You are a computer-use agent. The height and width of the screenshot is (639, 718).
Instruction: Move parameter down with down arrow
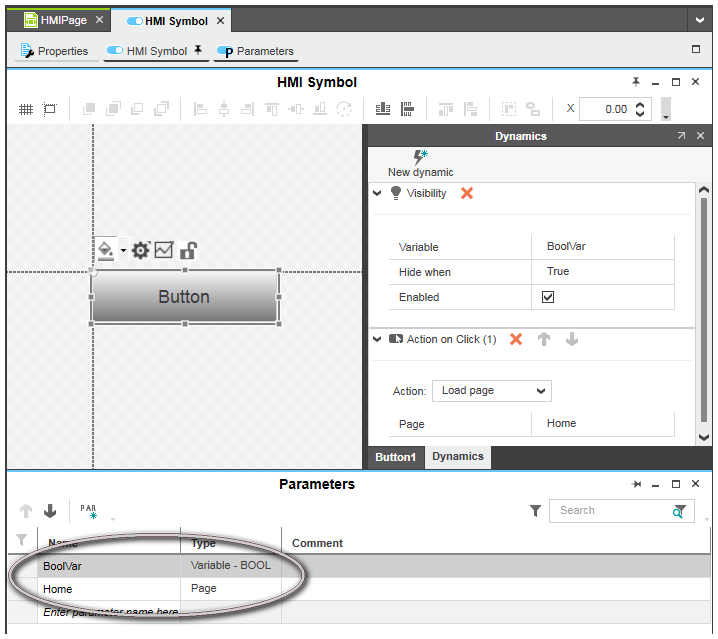pos(50,511)
